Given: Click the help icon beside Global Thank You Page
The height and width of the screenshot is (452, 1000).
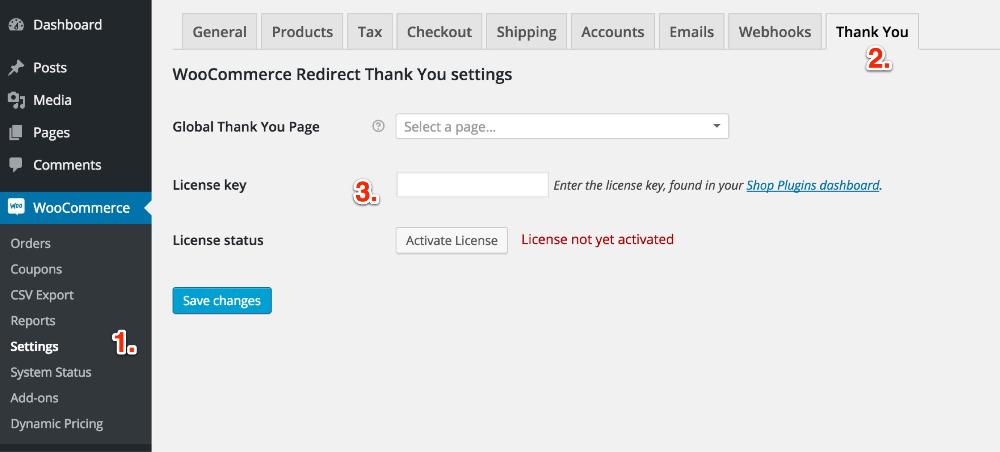Looking at the screenshot, I should (378, 127).
